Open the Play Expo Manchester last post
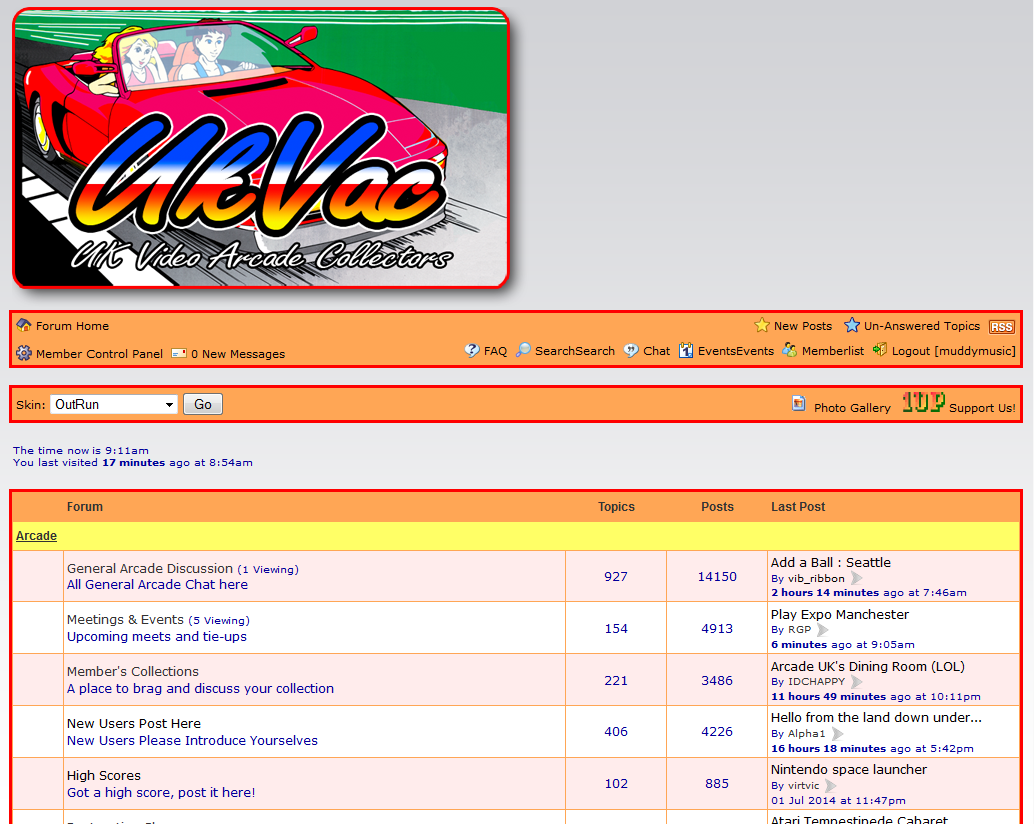1034x824 pixels. pos(839,614)
